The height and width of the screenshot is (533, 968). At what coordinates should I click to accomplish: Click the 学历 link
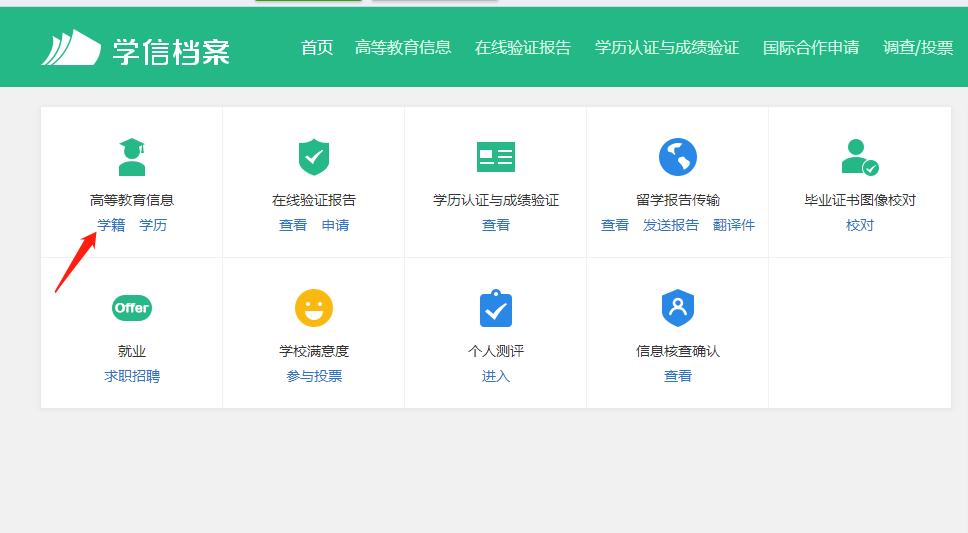click(153, 225)
